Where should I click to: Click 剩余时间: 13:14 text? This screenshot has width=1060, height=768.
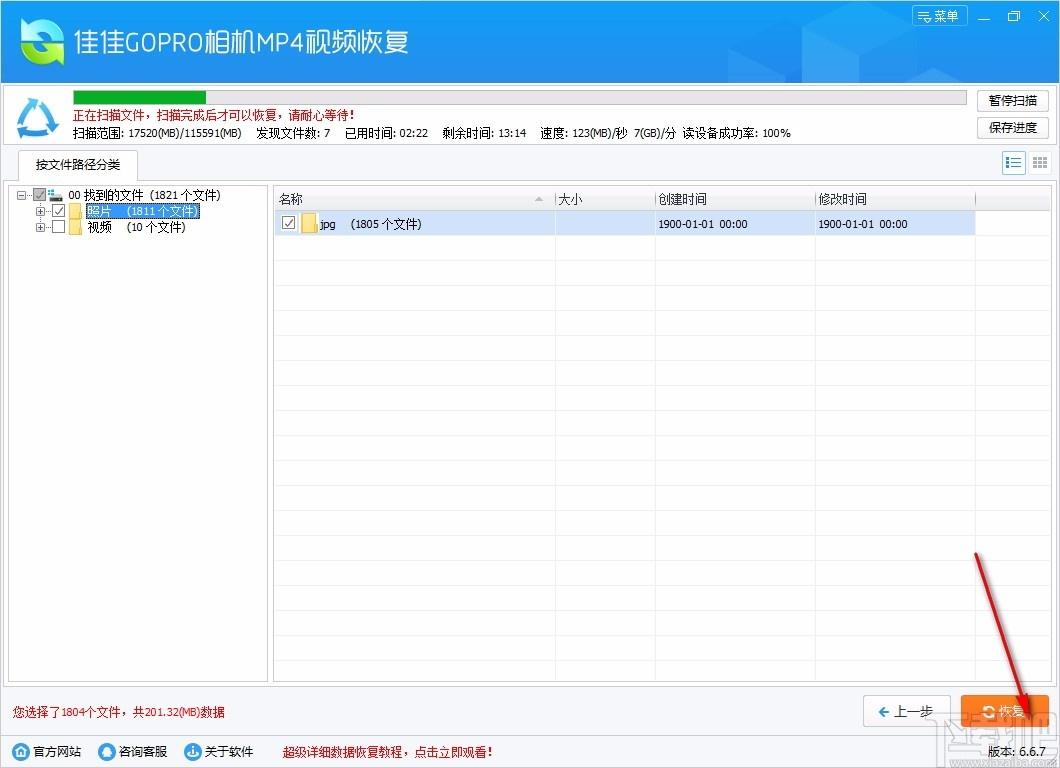484,133
